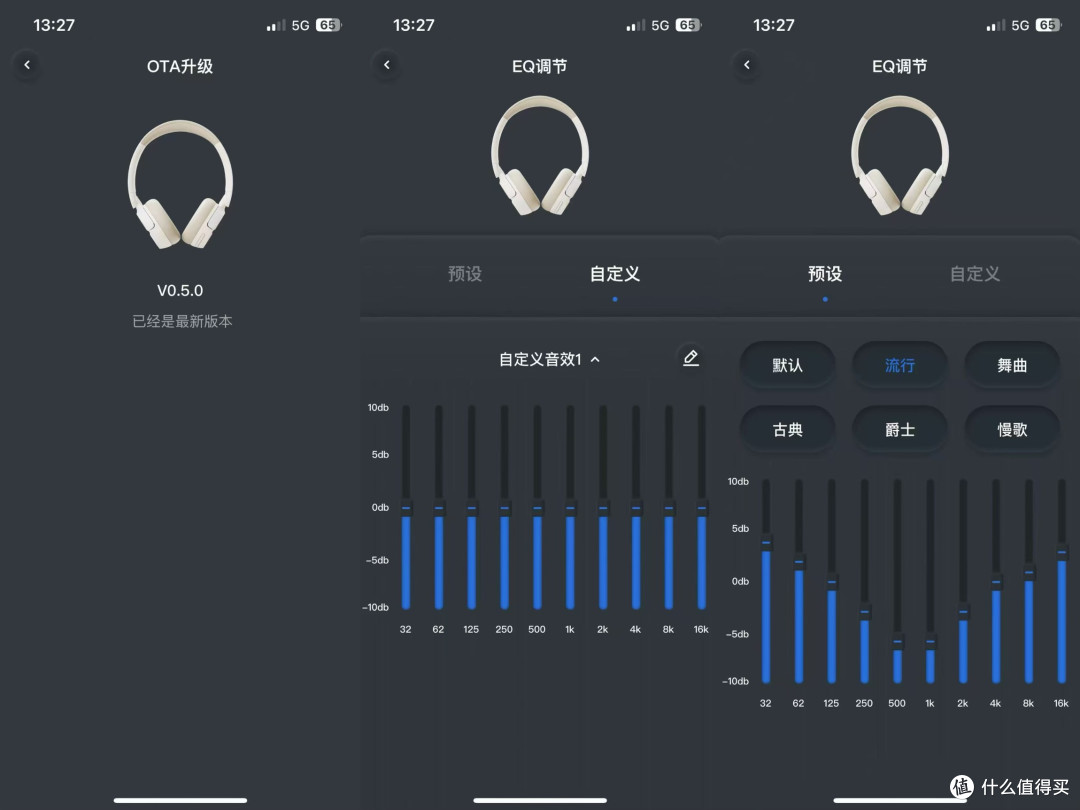Click the 250 Hz preset EQ slider handle
Viewport: 1080px width, 810px height.
pyautogui.click(x=864, y=612)
